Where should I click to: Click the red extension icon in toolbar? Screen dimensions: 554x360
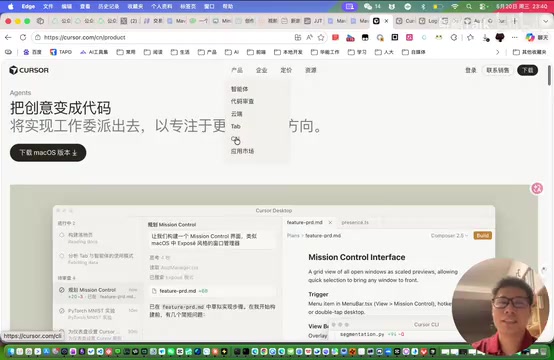click(x=335, y=37)
